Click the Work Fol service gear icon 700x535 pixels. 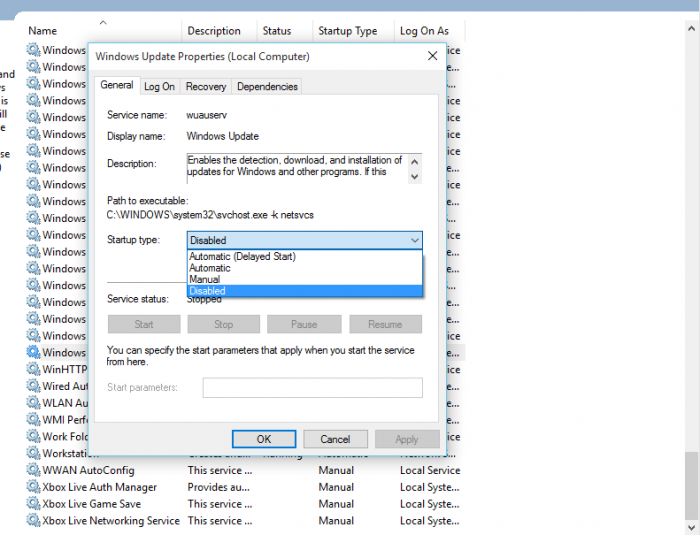tap(33, 436)
